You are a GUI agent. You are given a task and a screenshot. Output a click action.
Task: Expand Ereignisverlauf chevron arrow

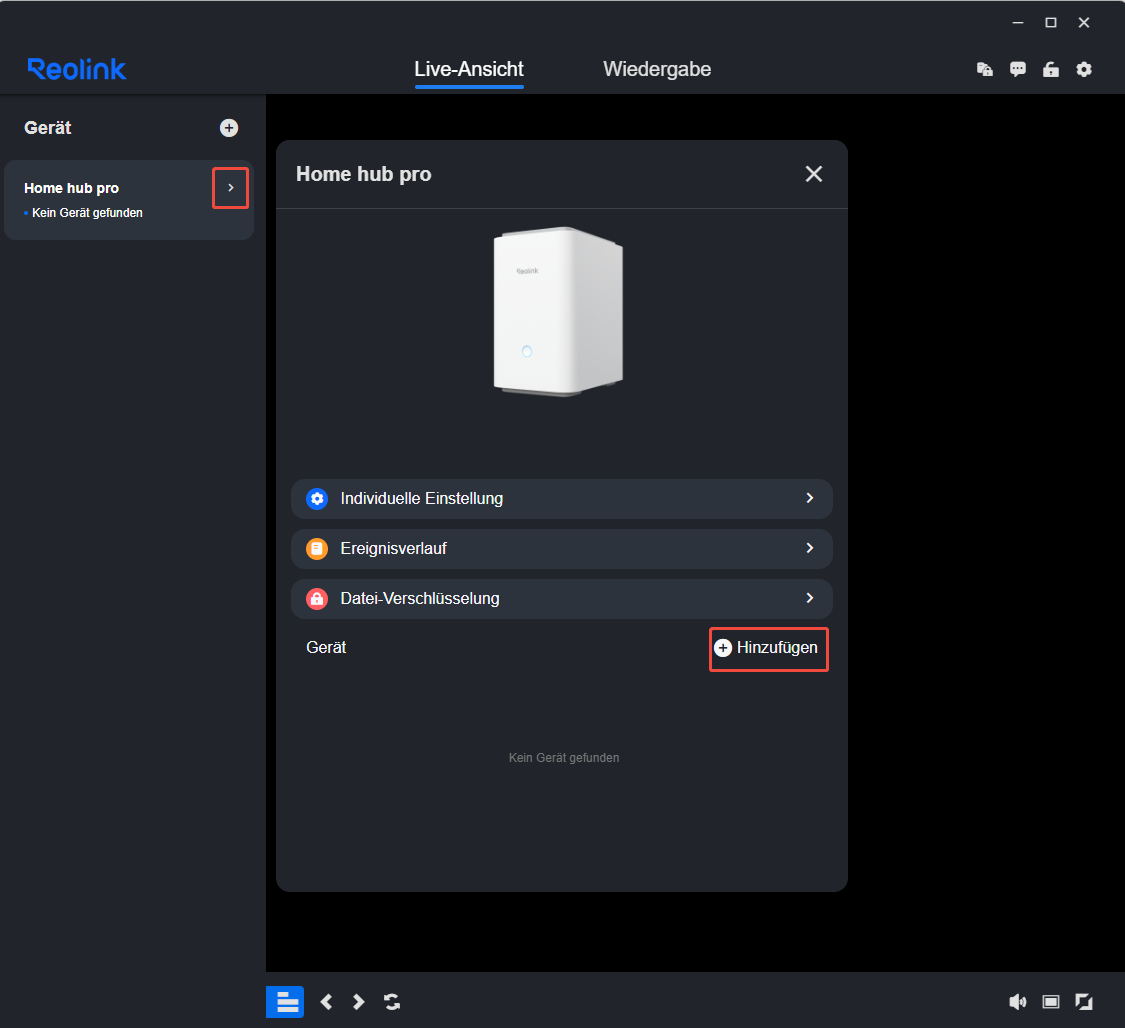point(810,548)
